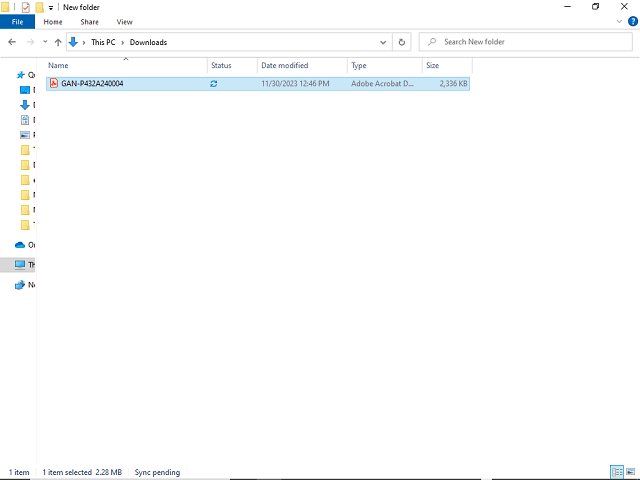
Task: Go back with the Back arrow
Action: [x=12, y=42]
